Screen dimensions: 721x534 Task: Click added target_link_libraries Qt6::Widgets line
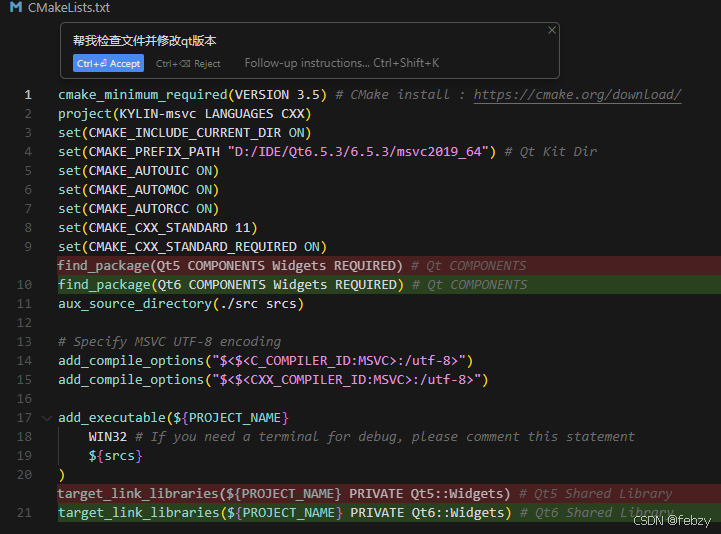click(389, 513)
